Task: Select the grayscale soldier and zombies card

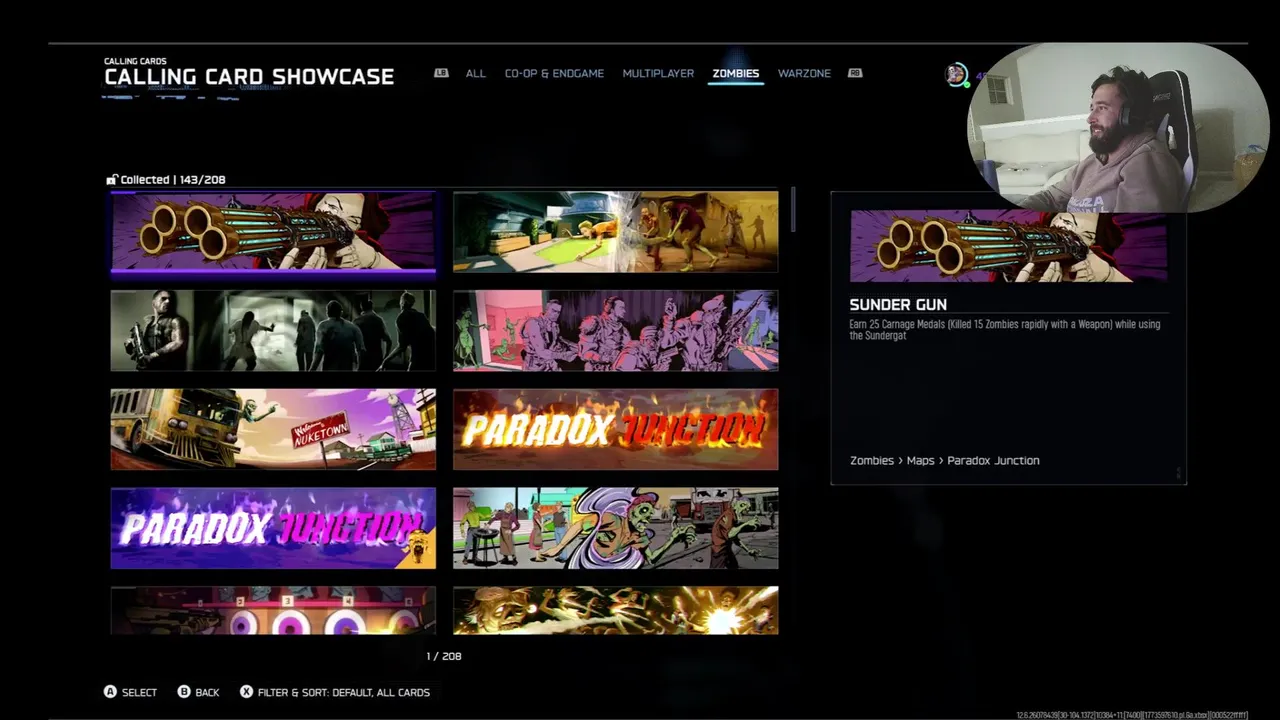Action: 273,331
